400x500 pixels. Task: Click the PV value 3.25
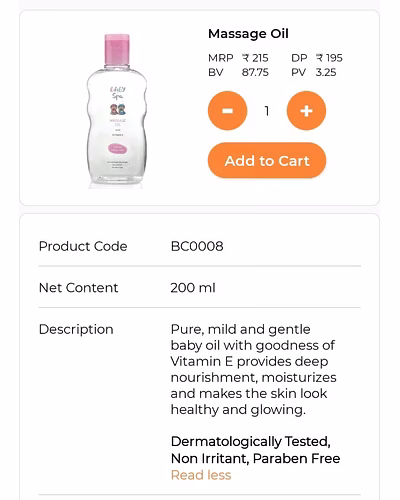(x=326, y=72)
